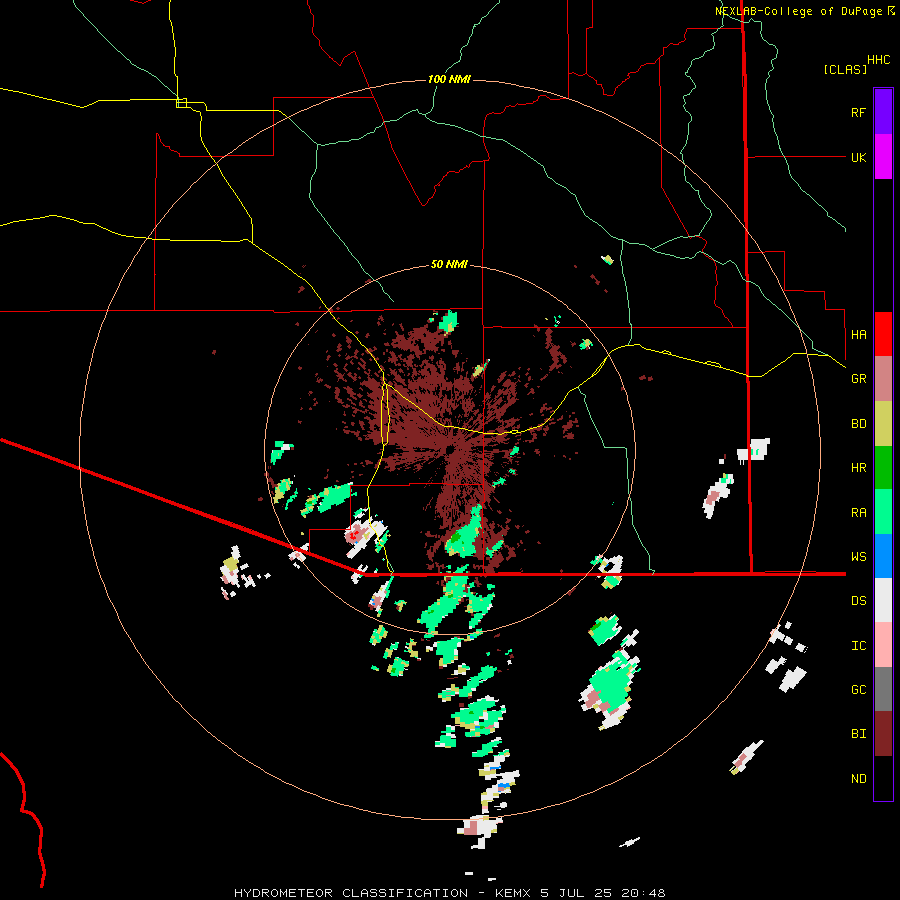
Task: Click the white DS legend color swatch
Action: click(x=883, y=600)
